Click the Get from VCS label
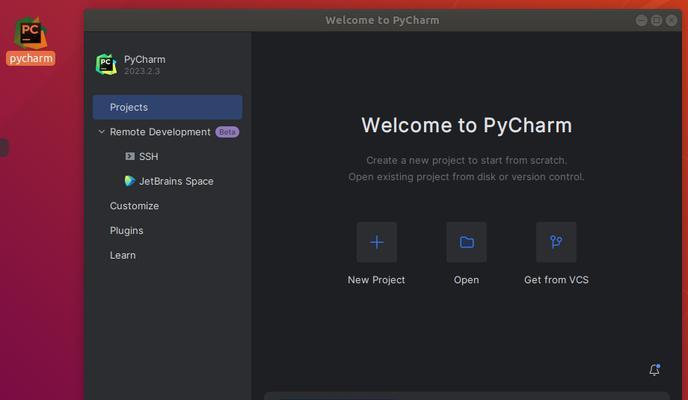Viewport: 688px width, 400px height. click(x=556, y=280)
